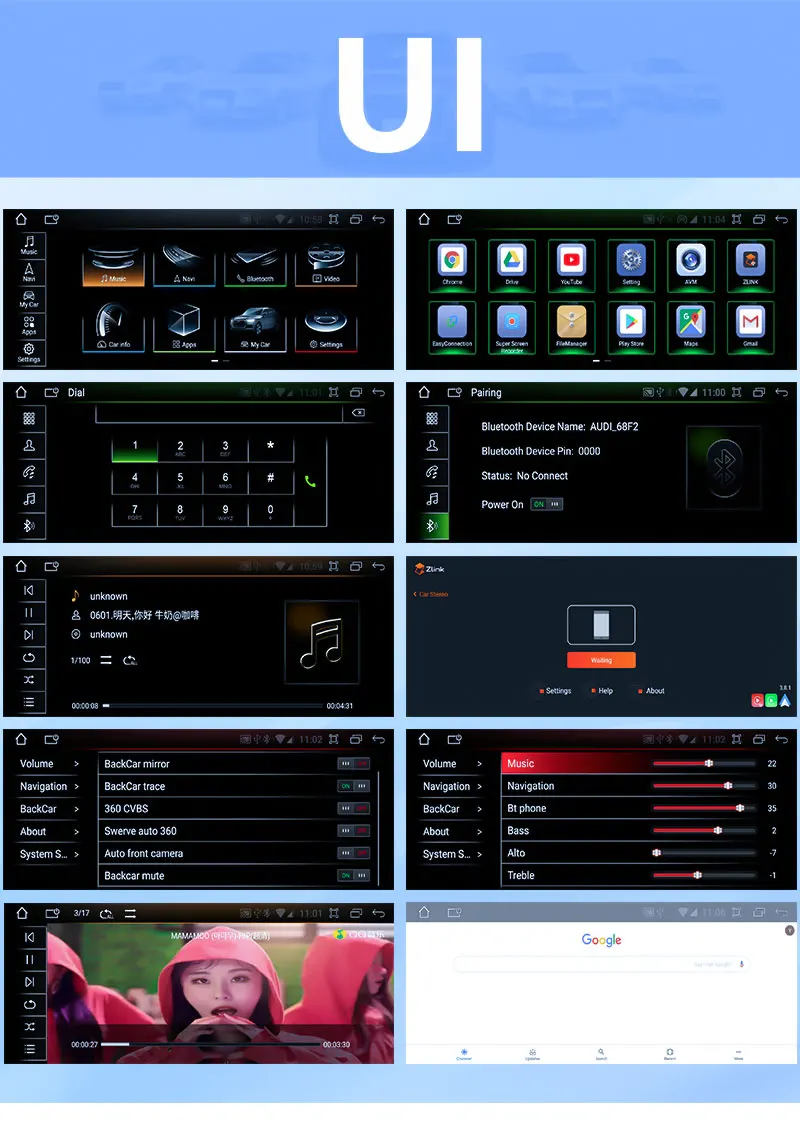Skip to next track in music player sidebar
The width and height of the screenshot is (800, 1125).
tap(29, 635)
